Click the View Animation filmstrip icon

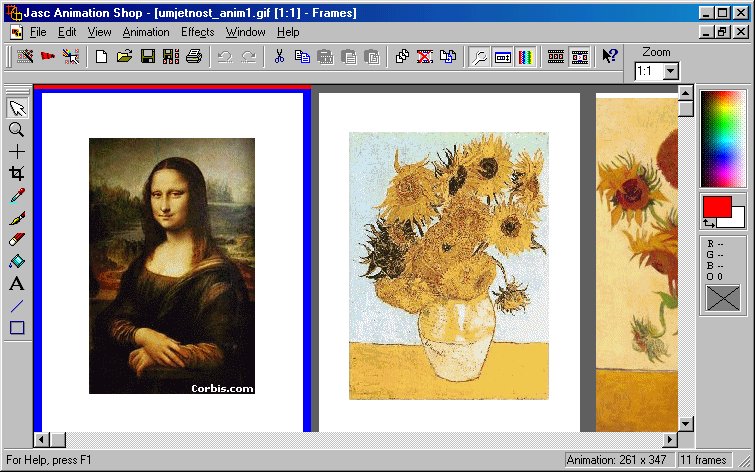(x=556, y=57)
